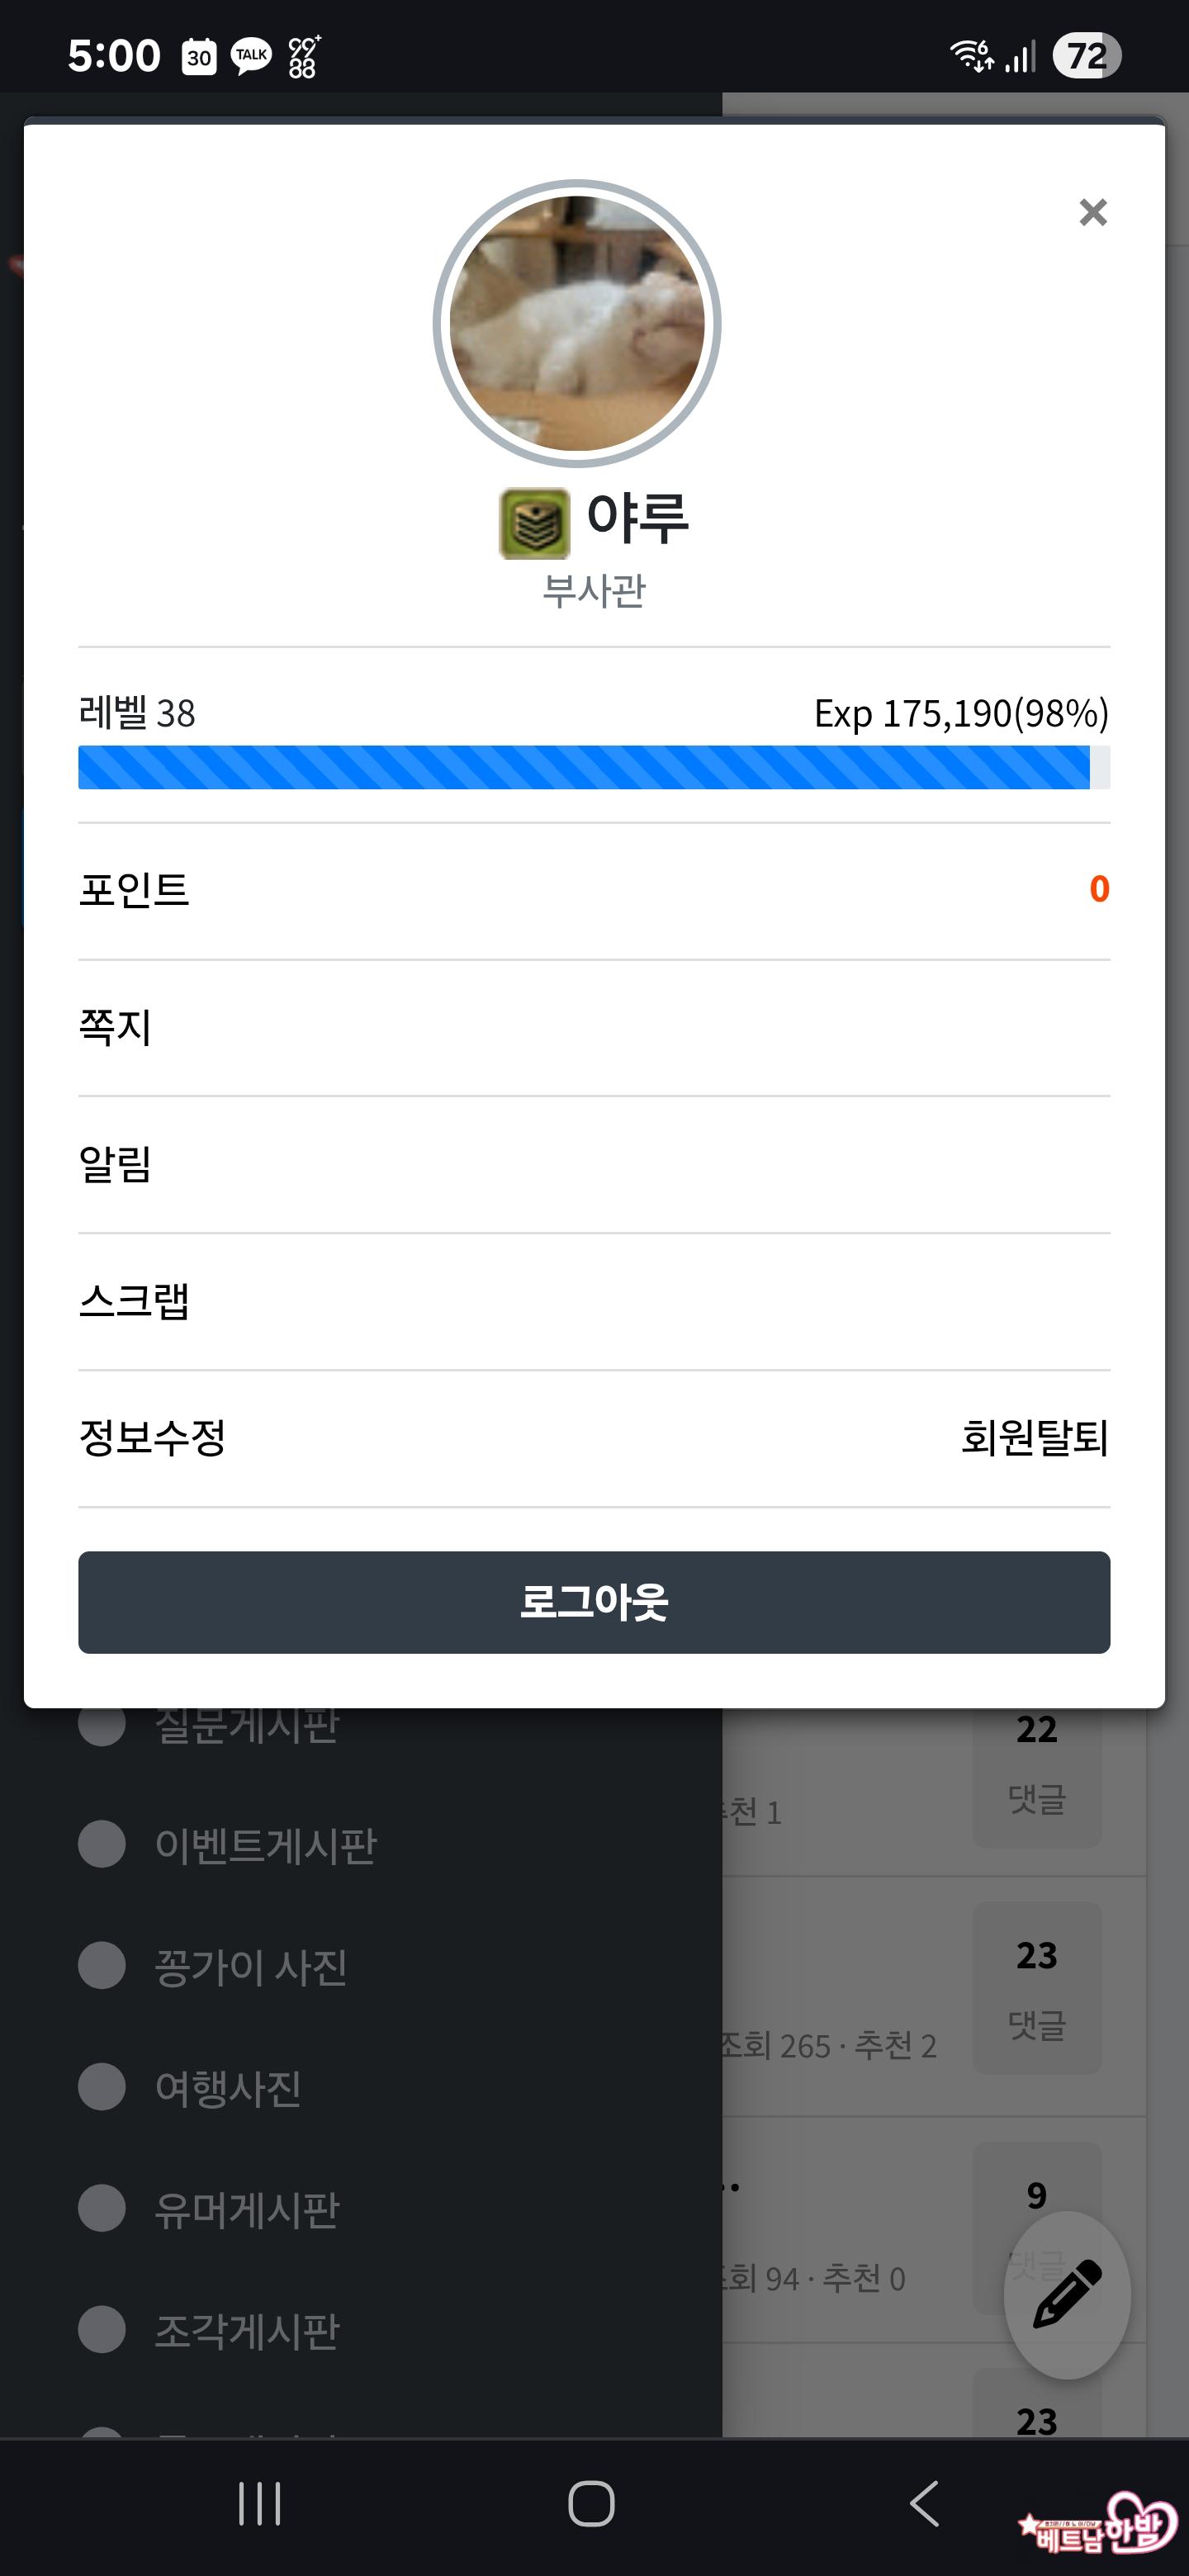Click the level 38 experience progress bar
The image size is (1189, 2576).
click(x=593, y=767)
